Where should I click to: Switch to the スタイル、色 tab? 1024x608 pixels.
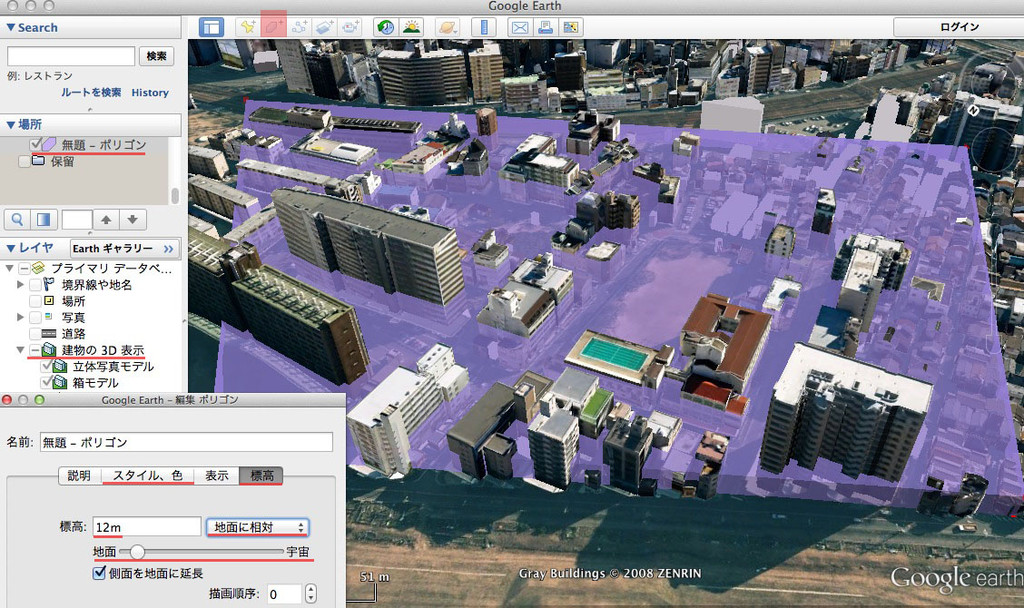(x=148, y=475)
